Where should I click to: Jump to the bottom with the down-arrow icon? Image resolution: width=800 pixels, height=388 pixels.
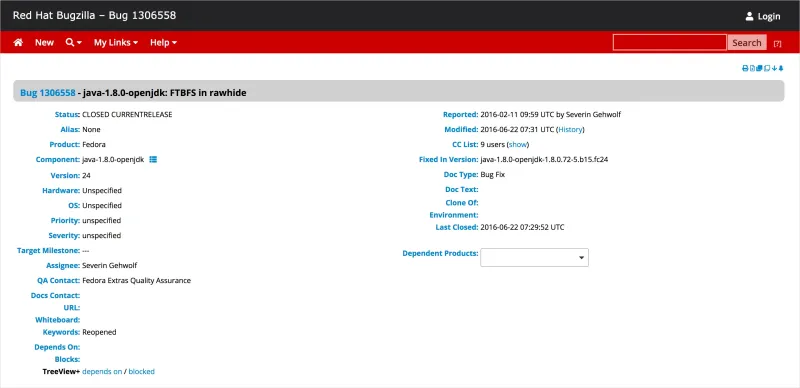tap(774, 68)
